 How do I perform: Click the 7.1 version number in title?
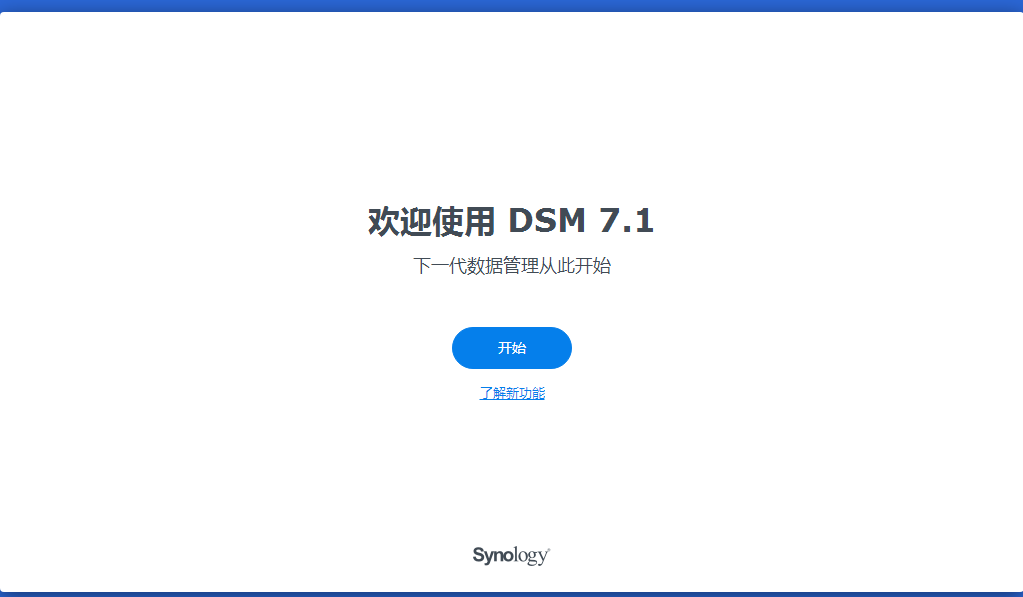tap(626, 221)
